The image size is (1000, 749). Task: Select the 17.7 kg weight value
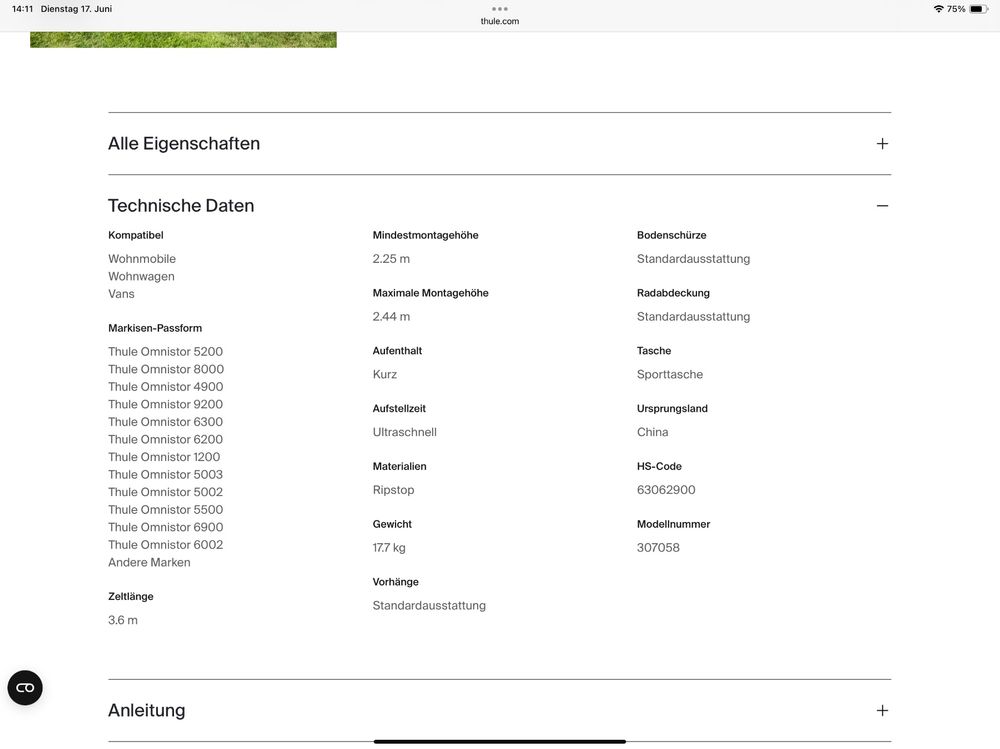(389, 547)
